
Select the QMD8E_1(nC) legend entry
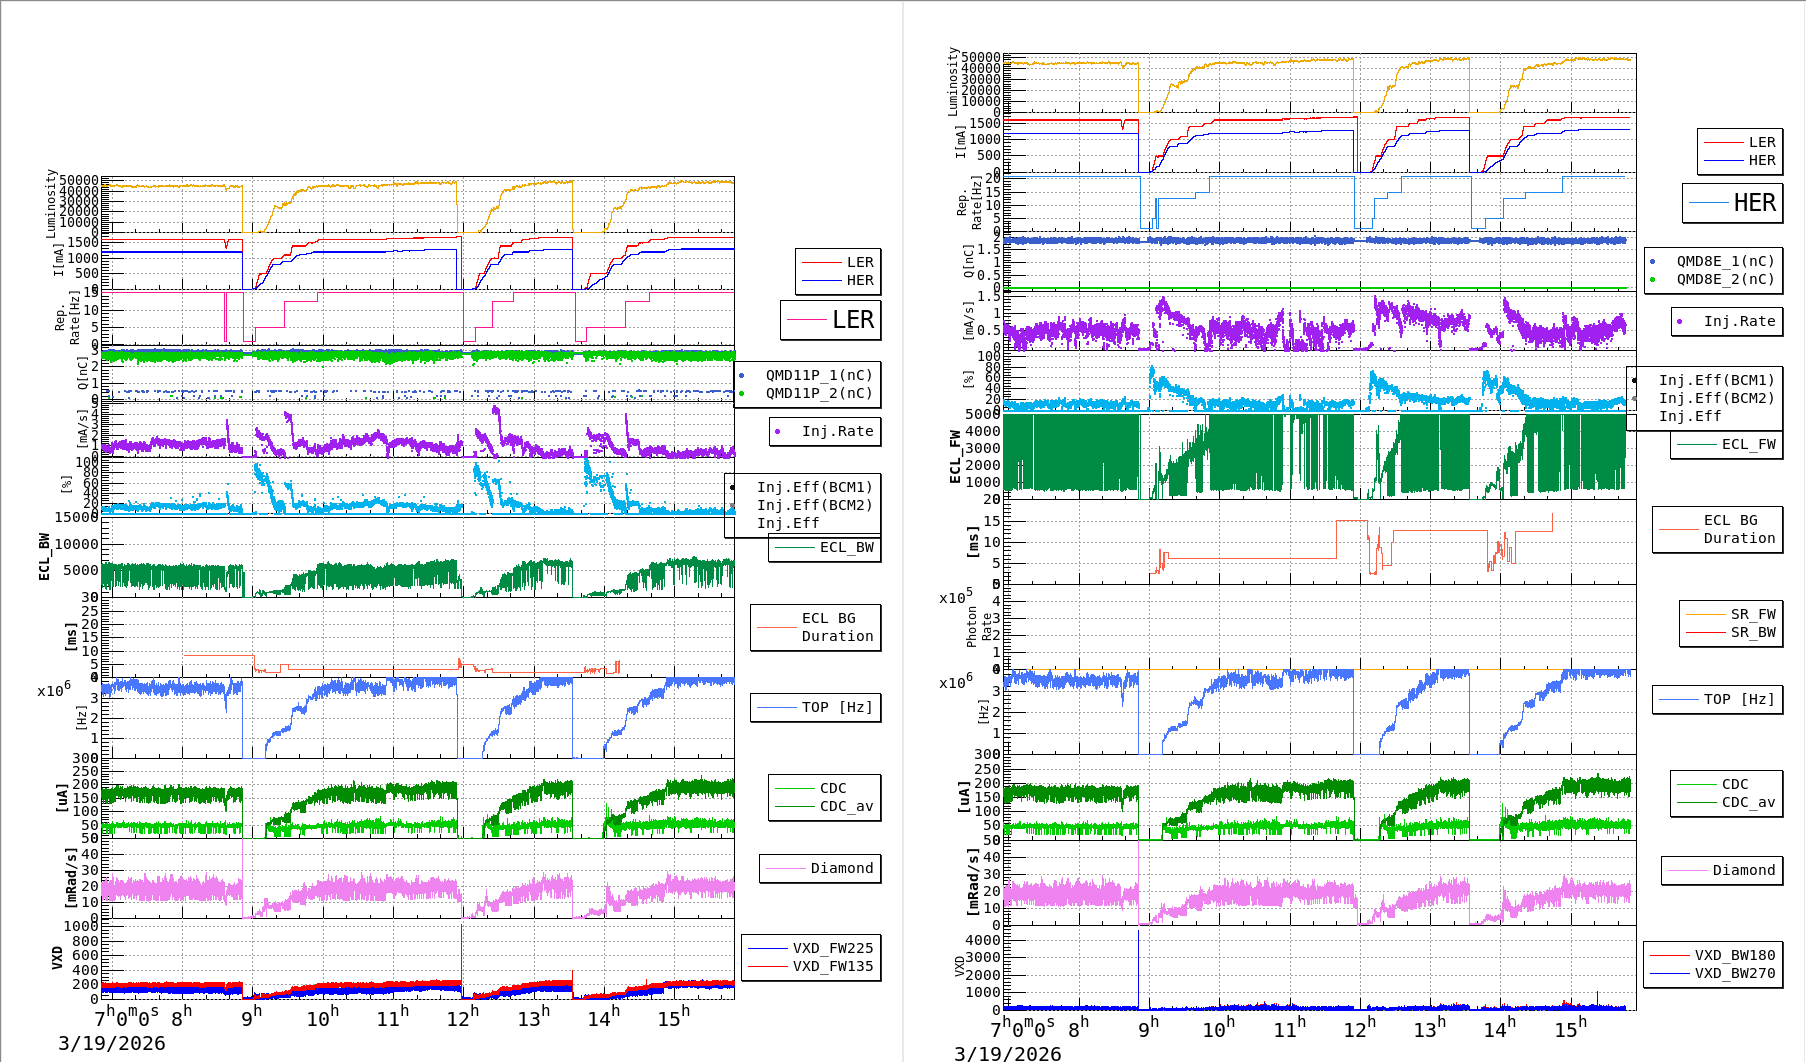click(x=1724, y=261)
